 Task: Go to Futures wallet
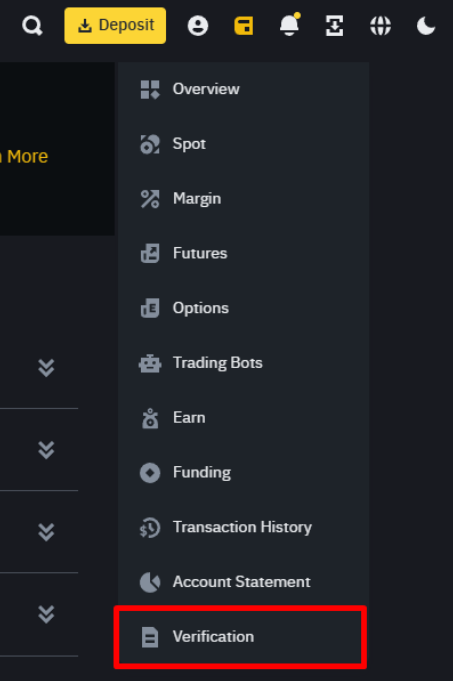coord(243,253)
